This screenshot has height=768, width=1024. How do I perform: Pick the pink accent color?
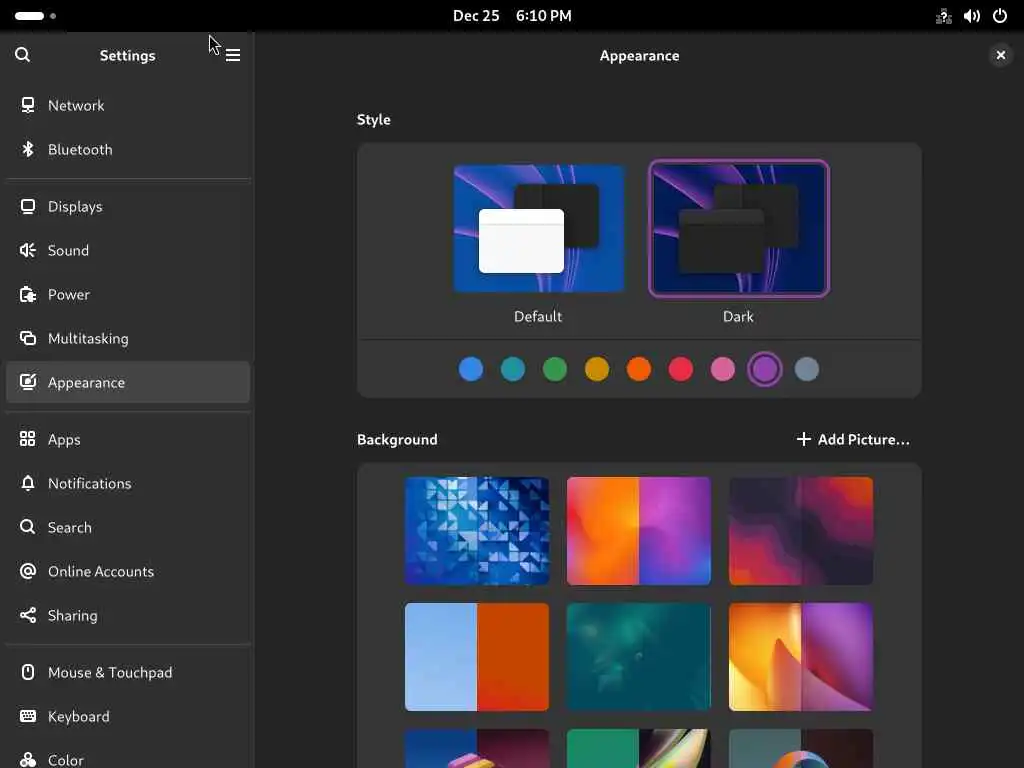click(723, 369)
